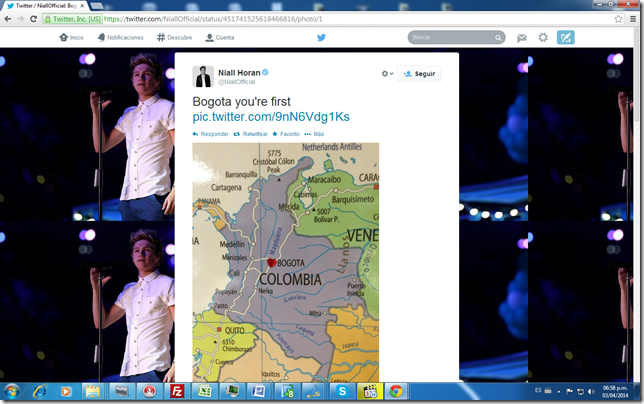Open the @NiallOfficial handle link
This screenshot has width=644, height=404.
point(237,82)
